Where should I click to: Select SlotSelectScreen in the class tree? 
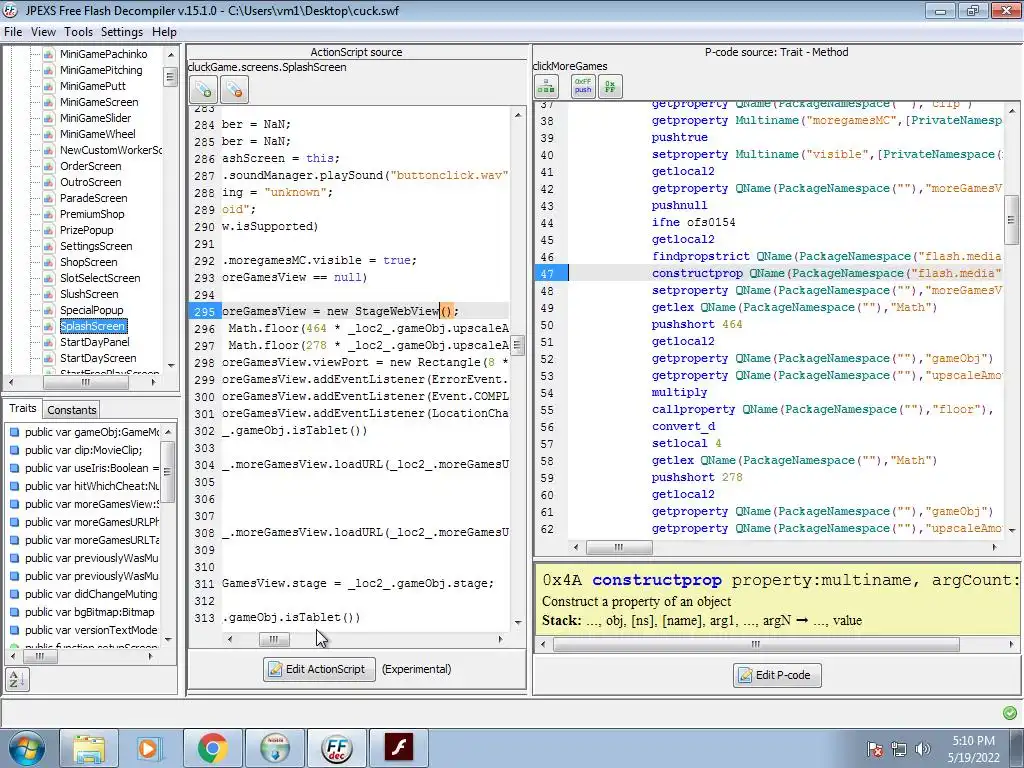tap(100, 278)
